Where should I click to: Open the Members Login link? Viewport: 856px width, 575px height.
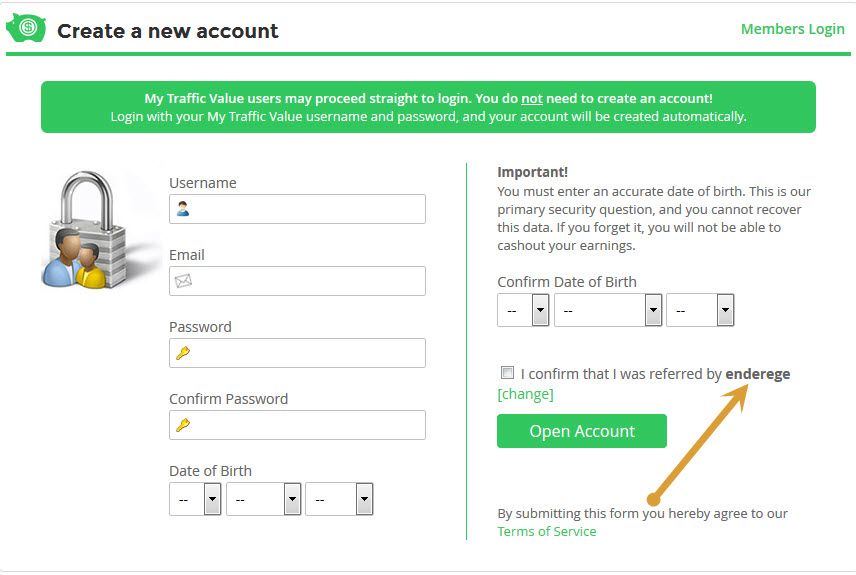(792, 29)
